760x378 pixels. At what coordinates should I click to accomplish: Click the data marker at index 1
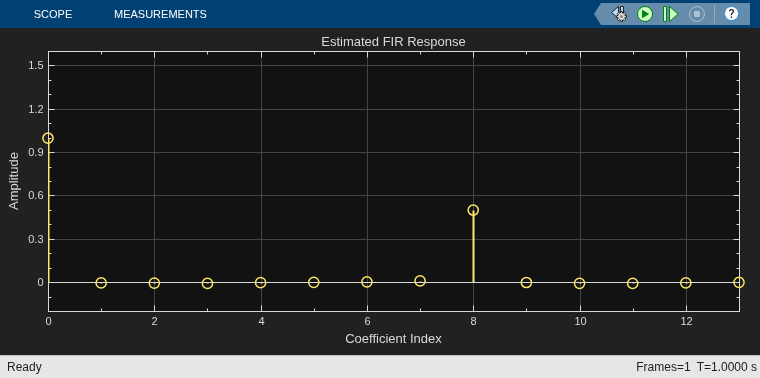coord(101,283)
